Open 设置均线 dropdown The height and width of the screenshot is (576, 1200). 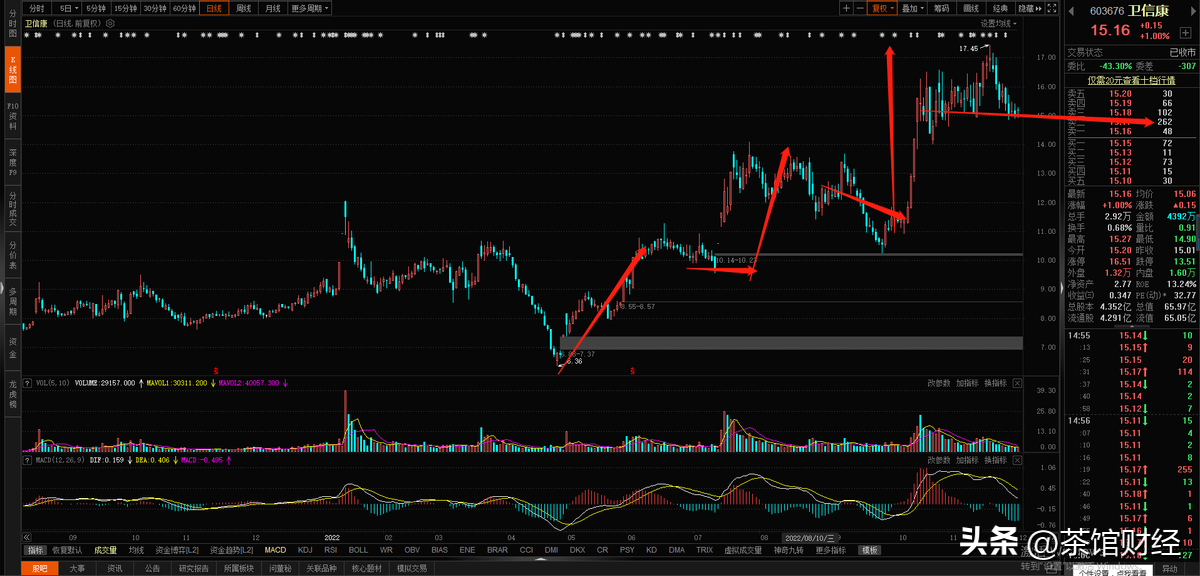(999, 22)
